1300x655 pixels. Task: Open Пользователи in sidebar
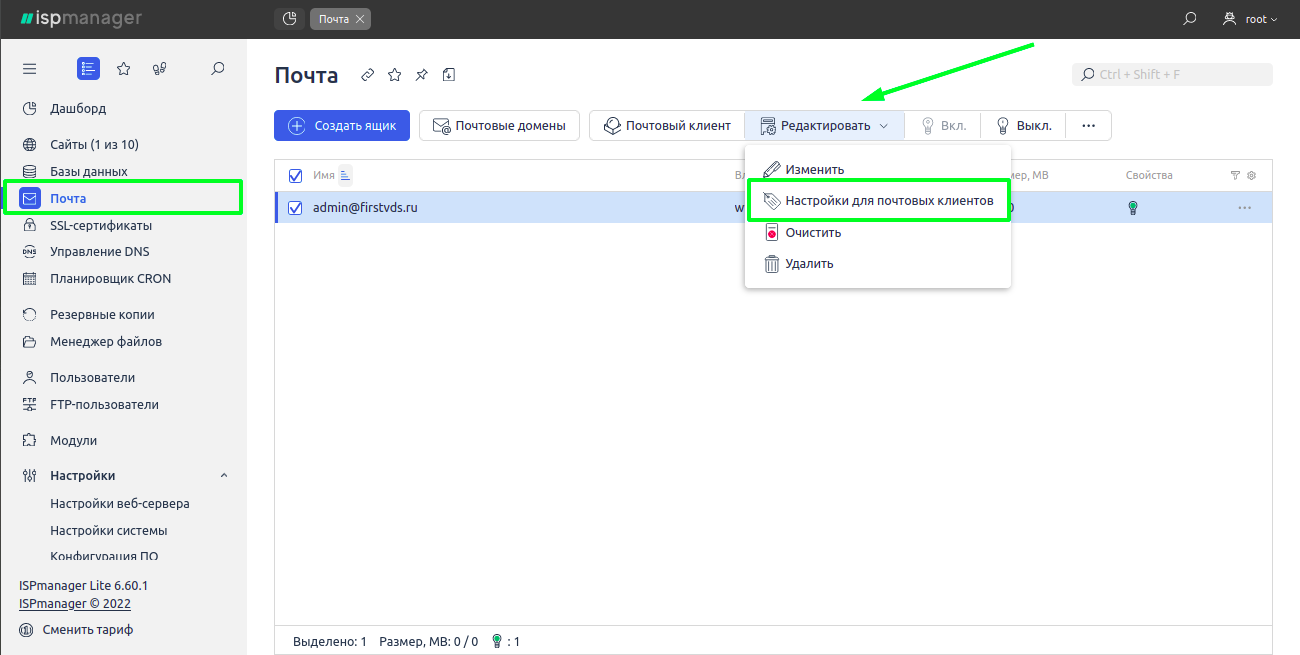(x=93, y=377)
